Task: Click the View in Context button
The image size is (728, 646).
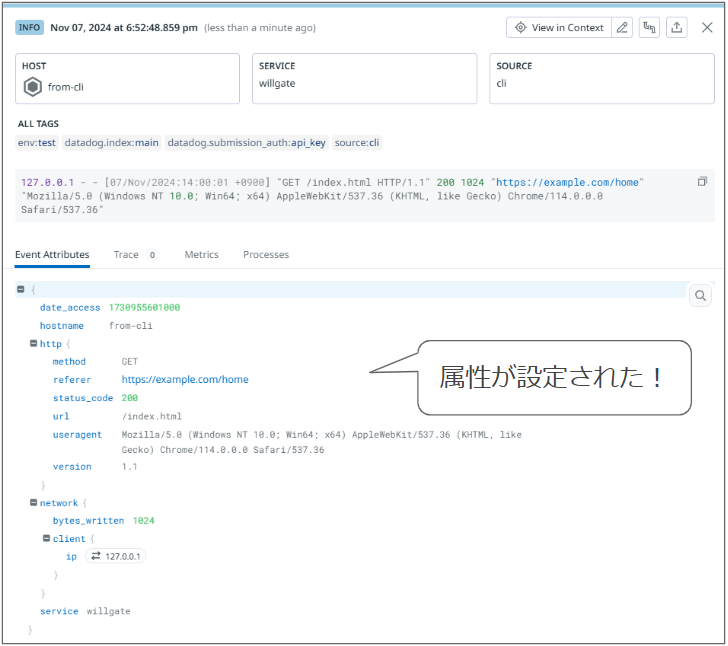Action: click(x=559, y=28)
